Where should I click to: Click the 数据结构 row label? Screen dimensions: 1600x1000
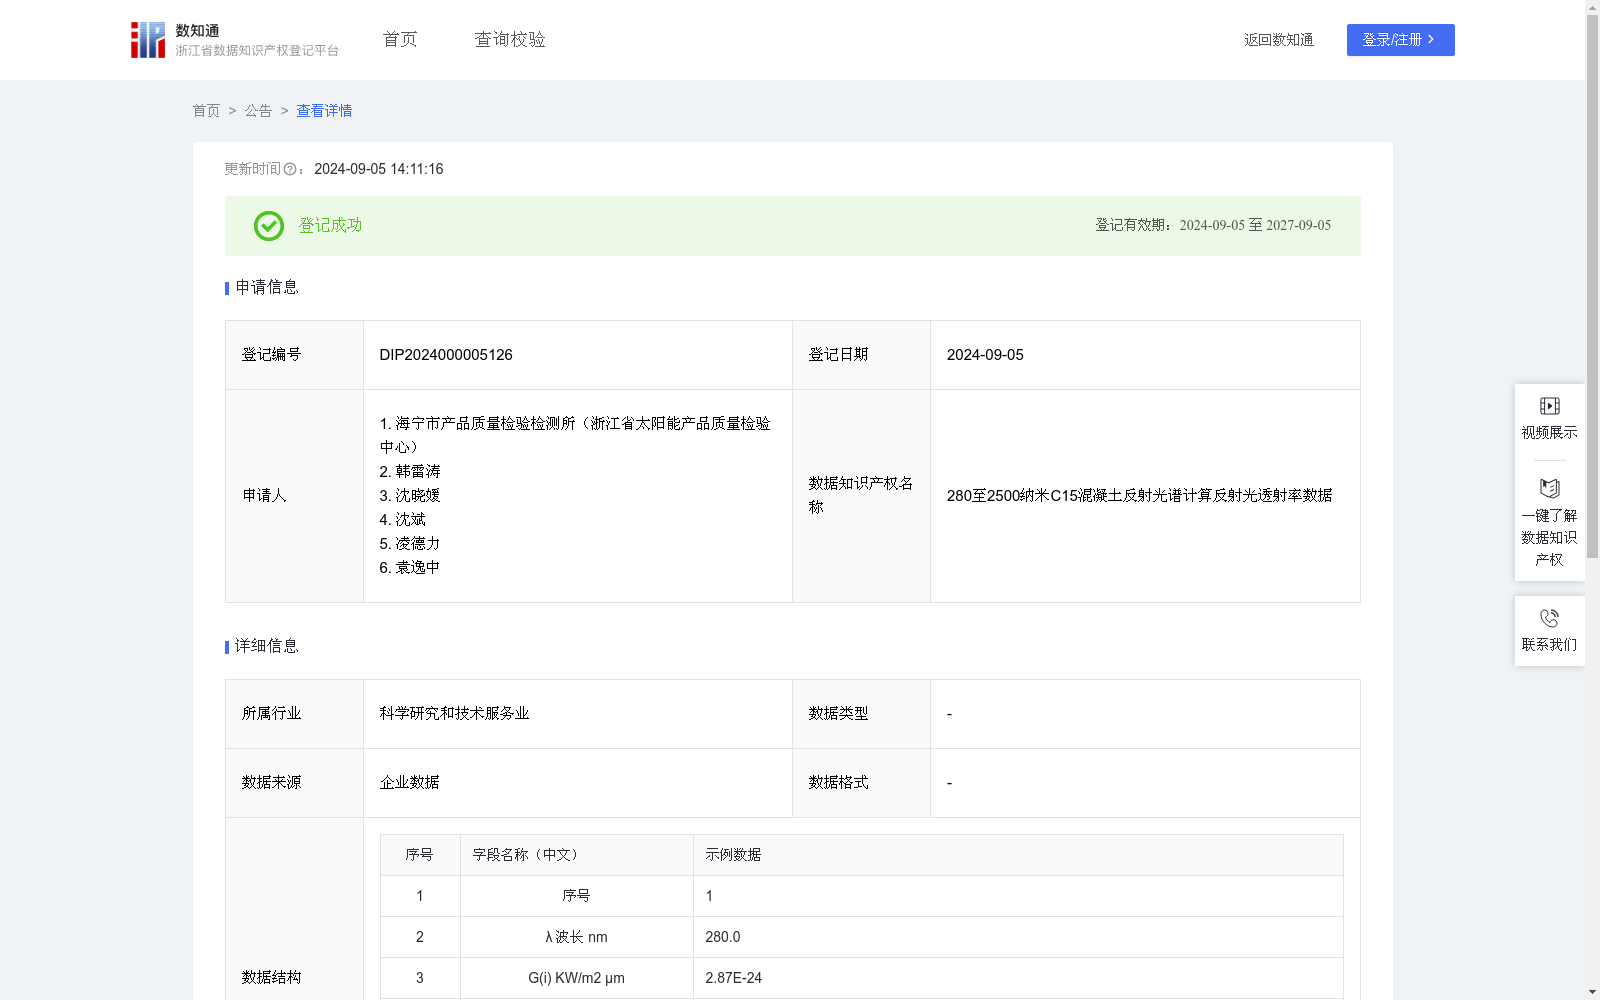tap(271, 977)
